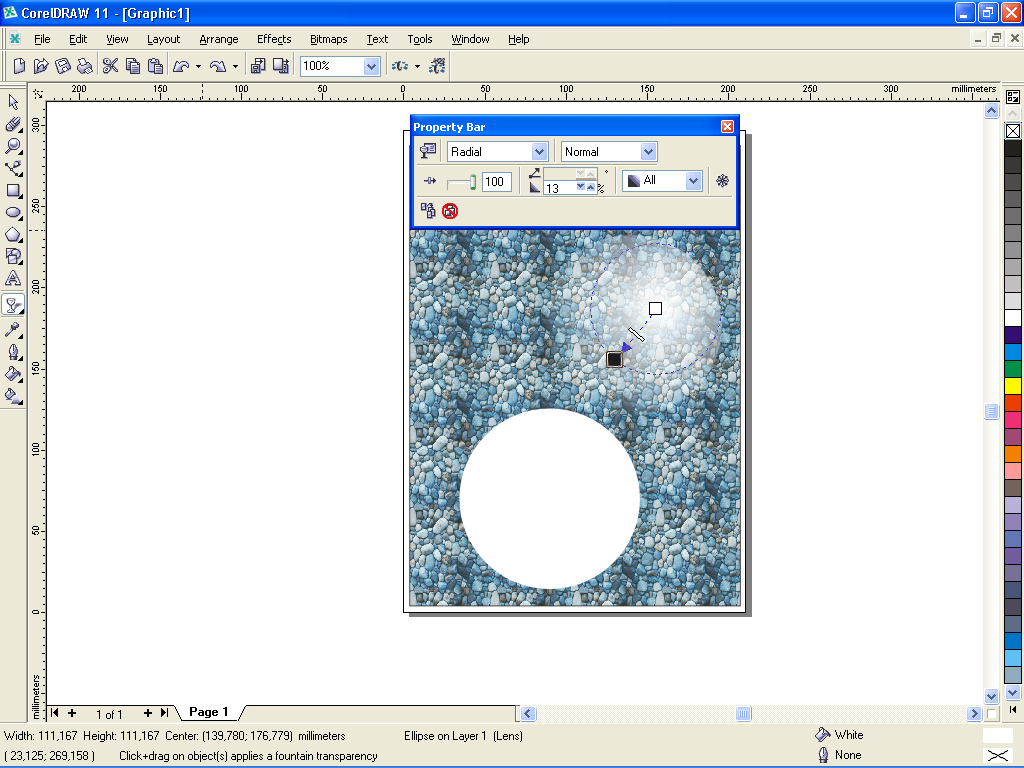The image size is (1024, 768).
Task: Expand the Redo history dropdown arrow
Action: point(235,66)
